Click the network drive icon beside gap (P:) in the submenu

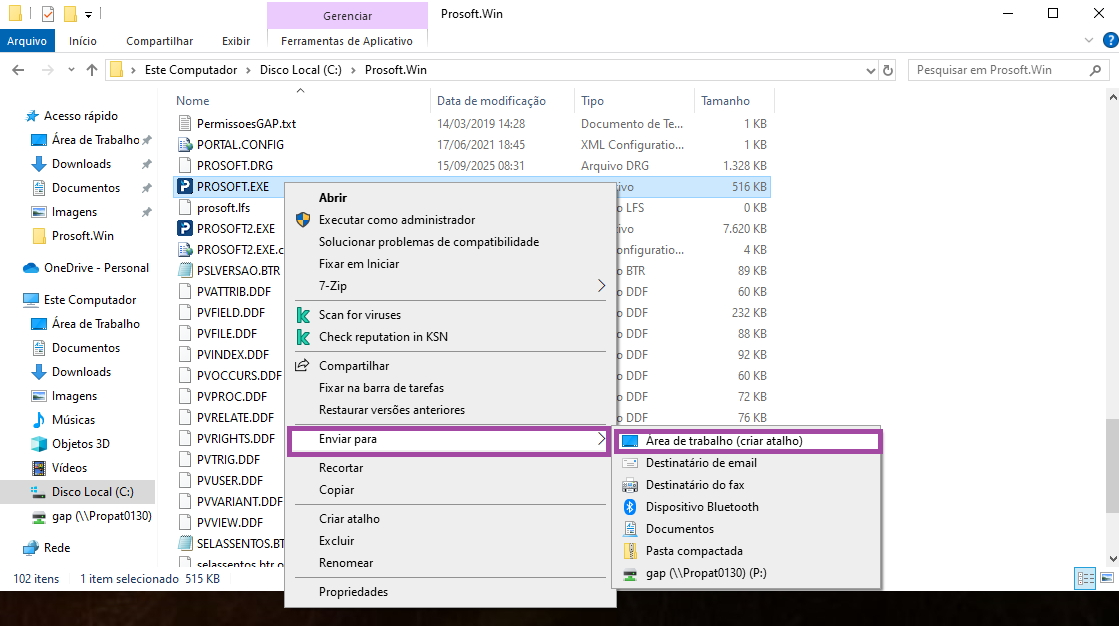[629, 573]
